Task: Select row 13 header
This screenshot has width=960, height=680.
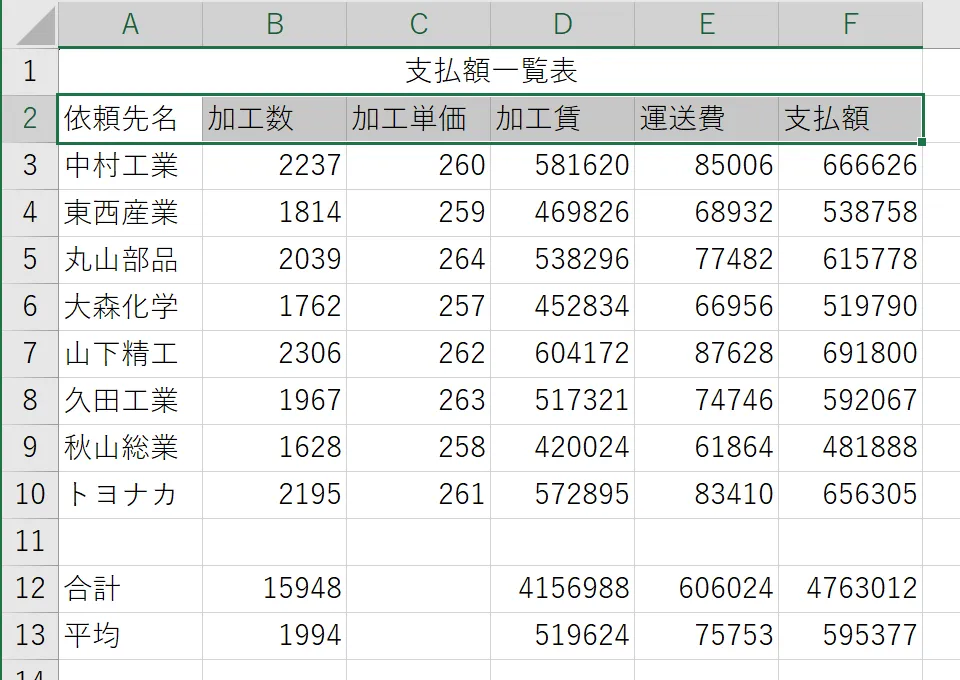Action: click(x=30, y=635)
